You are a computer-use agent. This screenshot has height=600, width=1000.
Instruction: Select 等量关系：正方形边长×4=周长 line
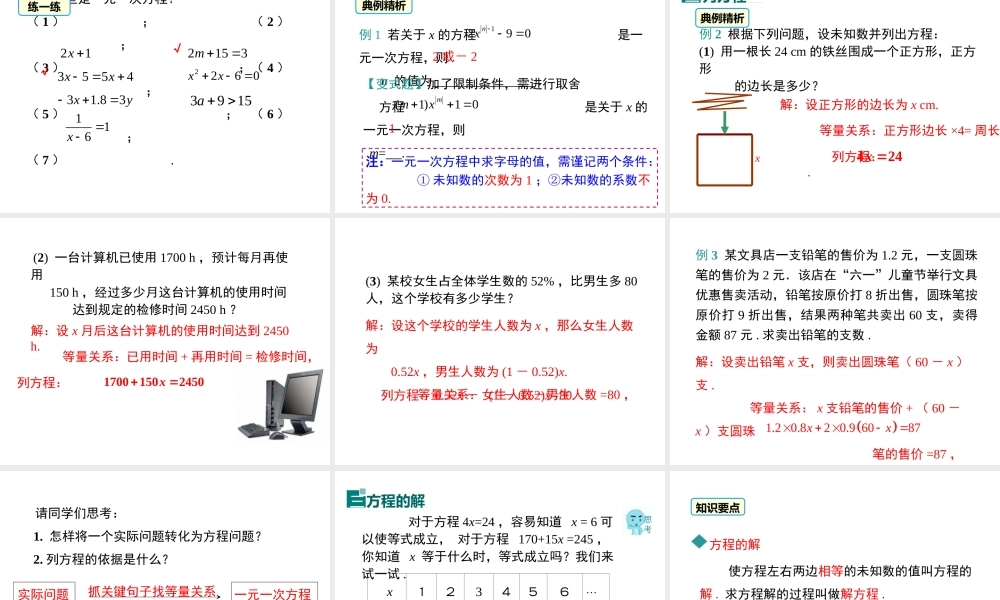point(909,131)
